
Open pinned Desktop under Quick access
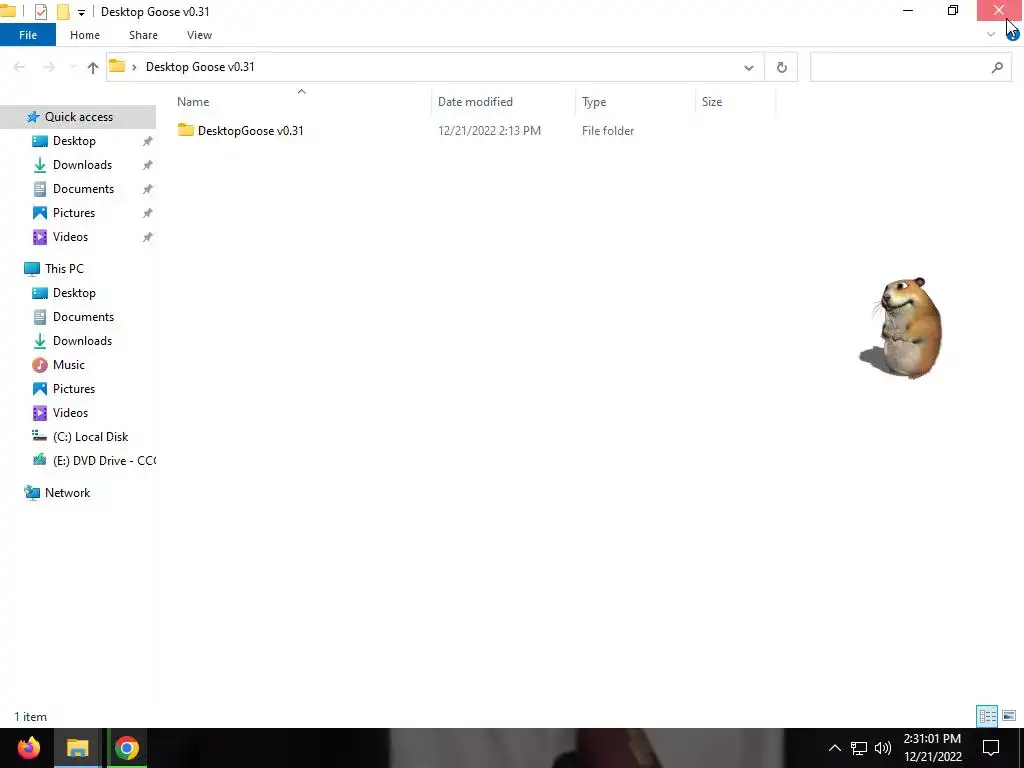click(x=74, y=141)
